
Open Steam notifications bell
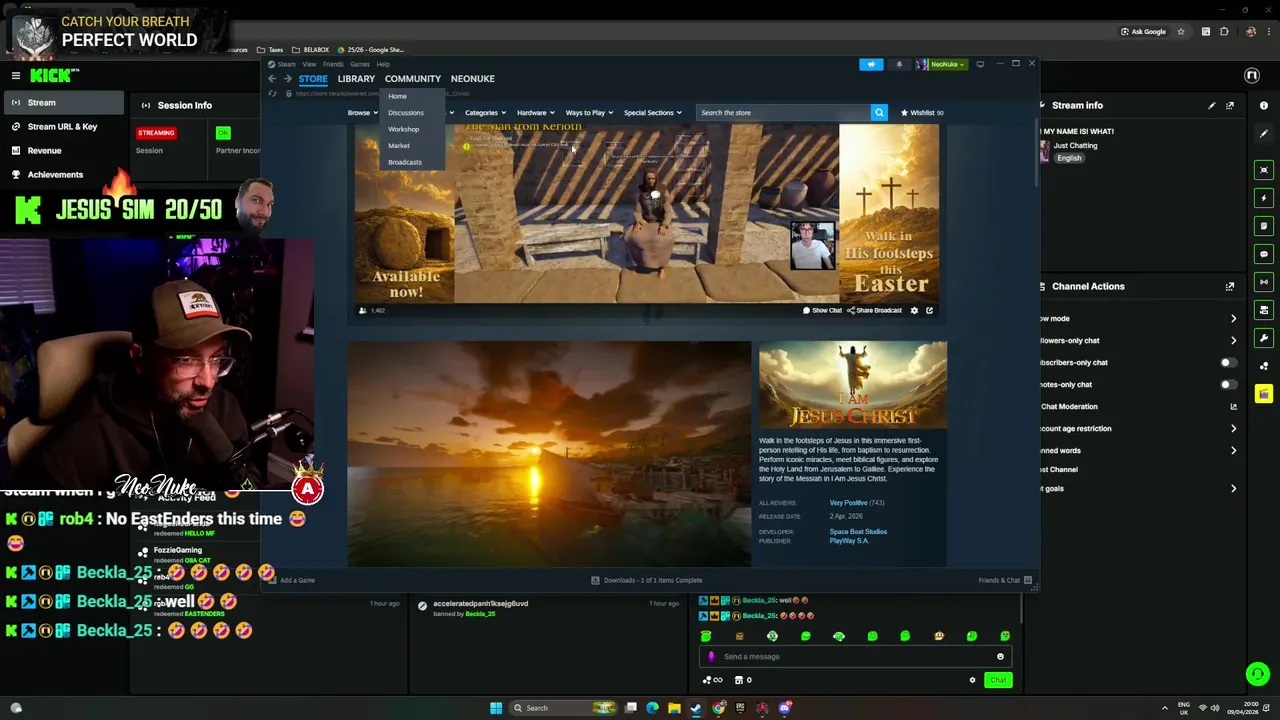pyautogui.click(x=899, y=64)
